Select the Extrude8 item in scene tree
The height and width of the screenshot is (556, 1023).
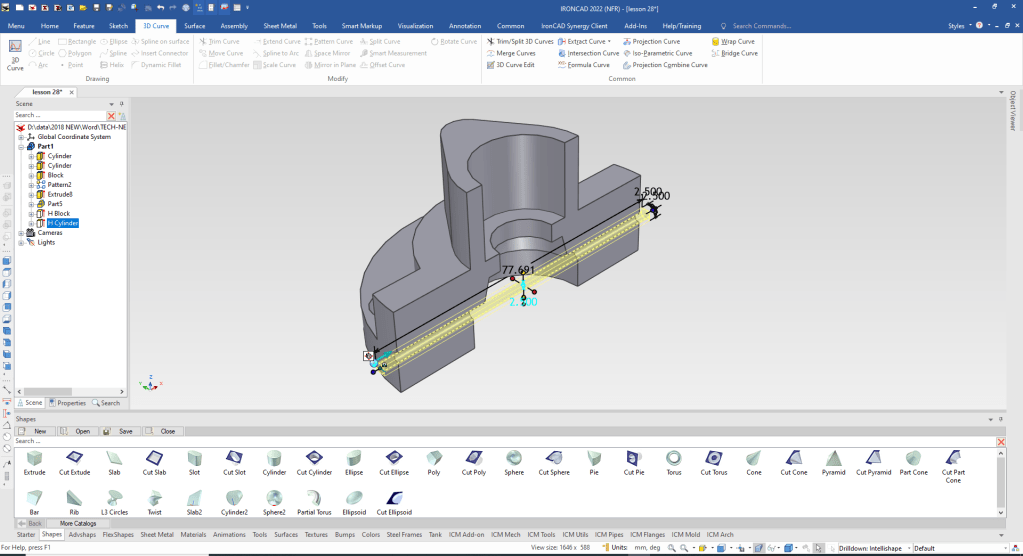(x=60, y=194)
